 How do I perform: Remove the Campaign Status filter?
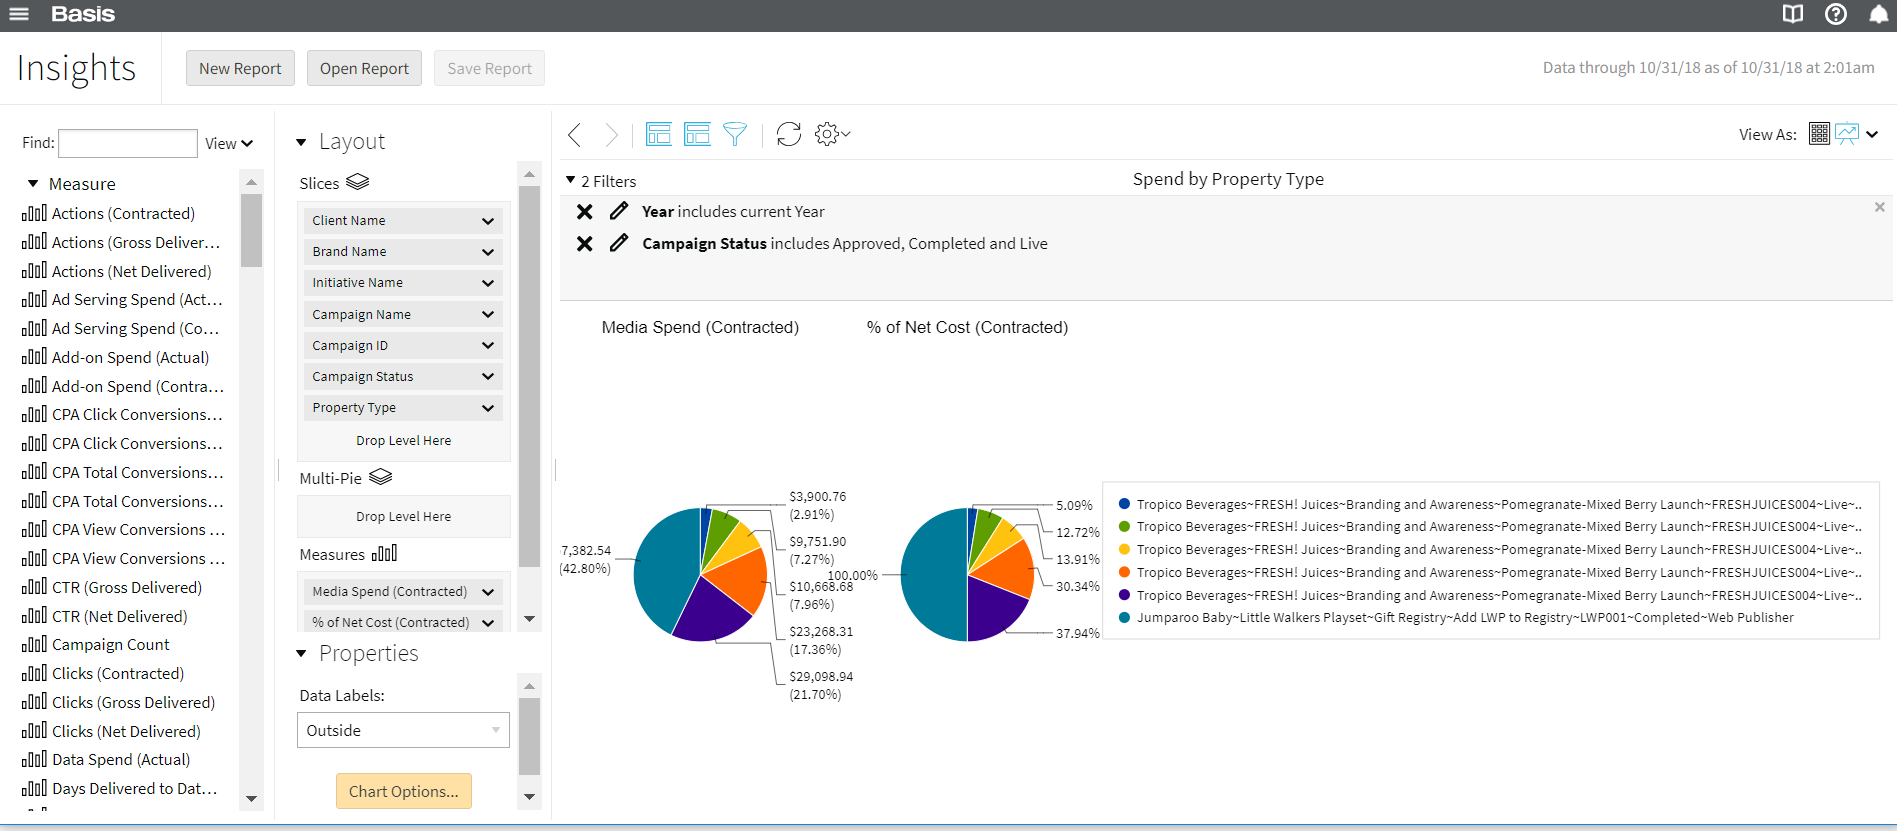(x=585, y=243)
